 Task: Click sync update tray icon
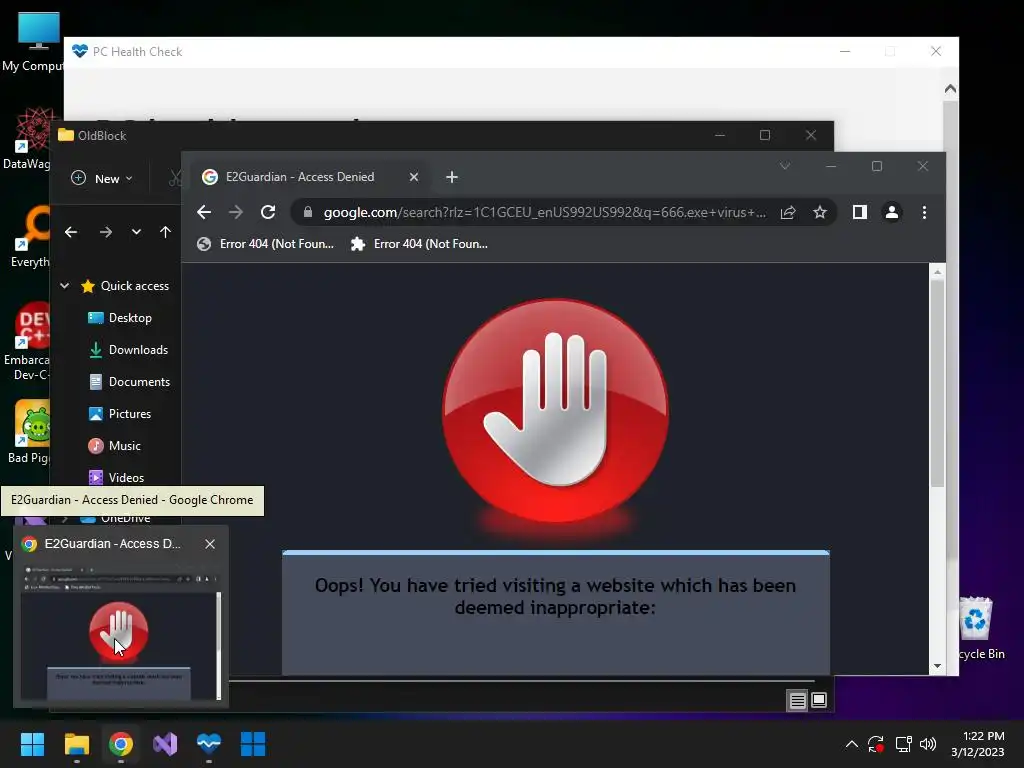(876, 744)
